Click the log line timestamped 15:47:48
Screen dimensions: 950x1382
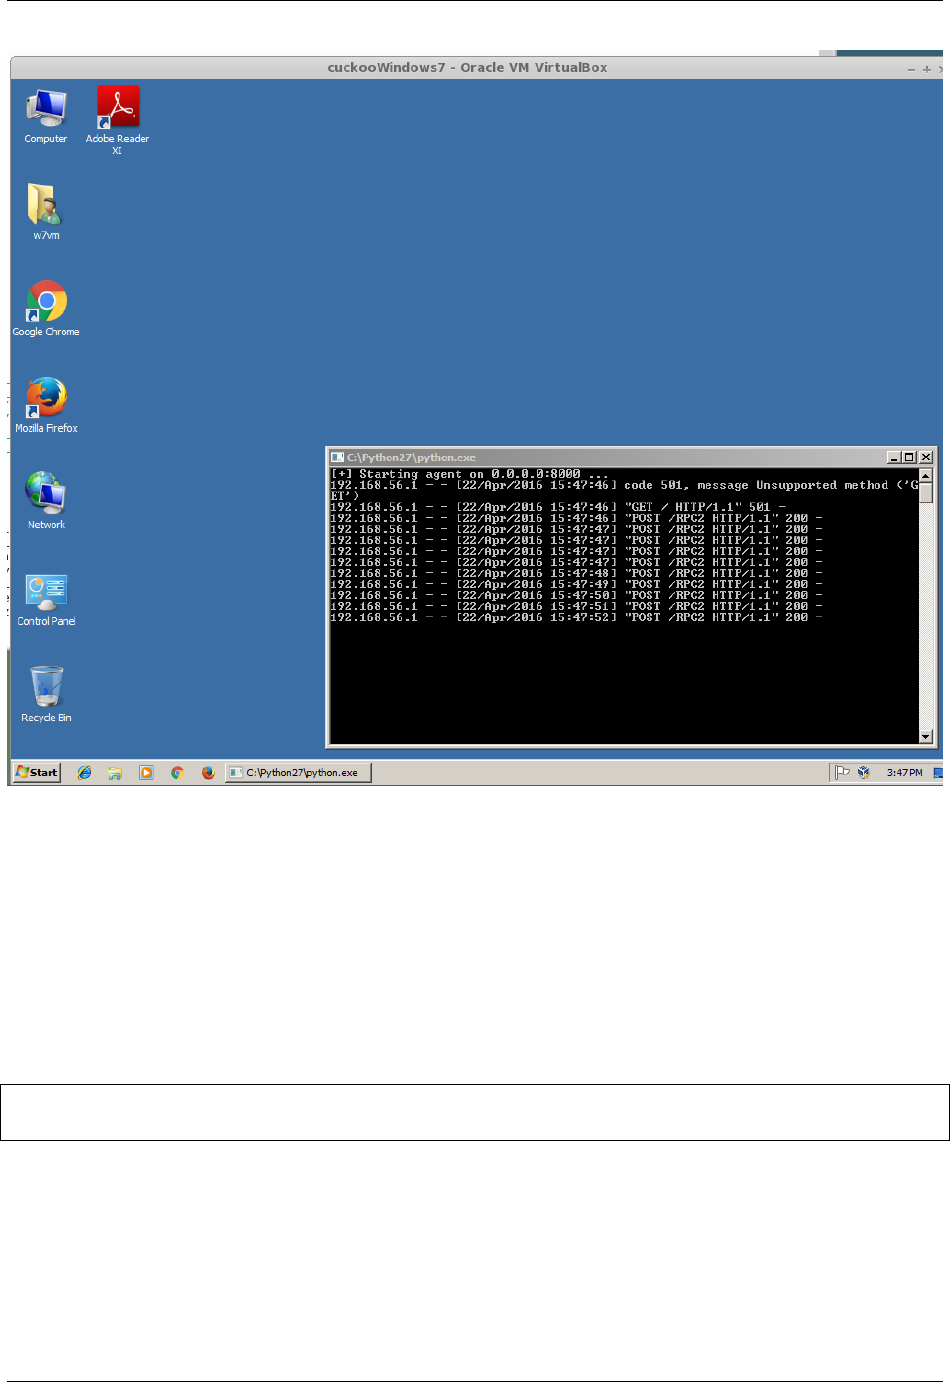[577, 573]
